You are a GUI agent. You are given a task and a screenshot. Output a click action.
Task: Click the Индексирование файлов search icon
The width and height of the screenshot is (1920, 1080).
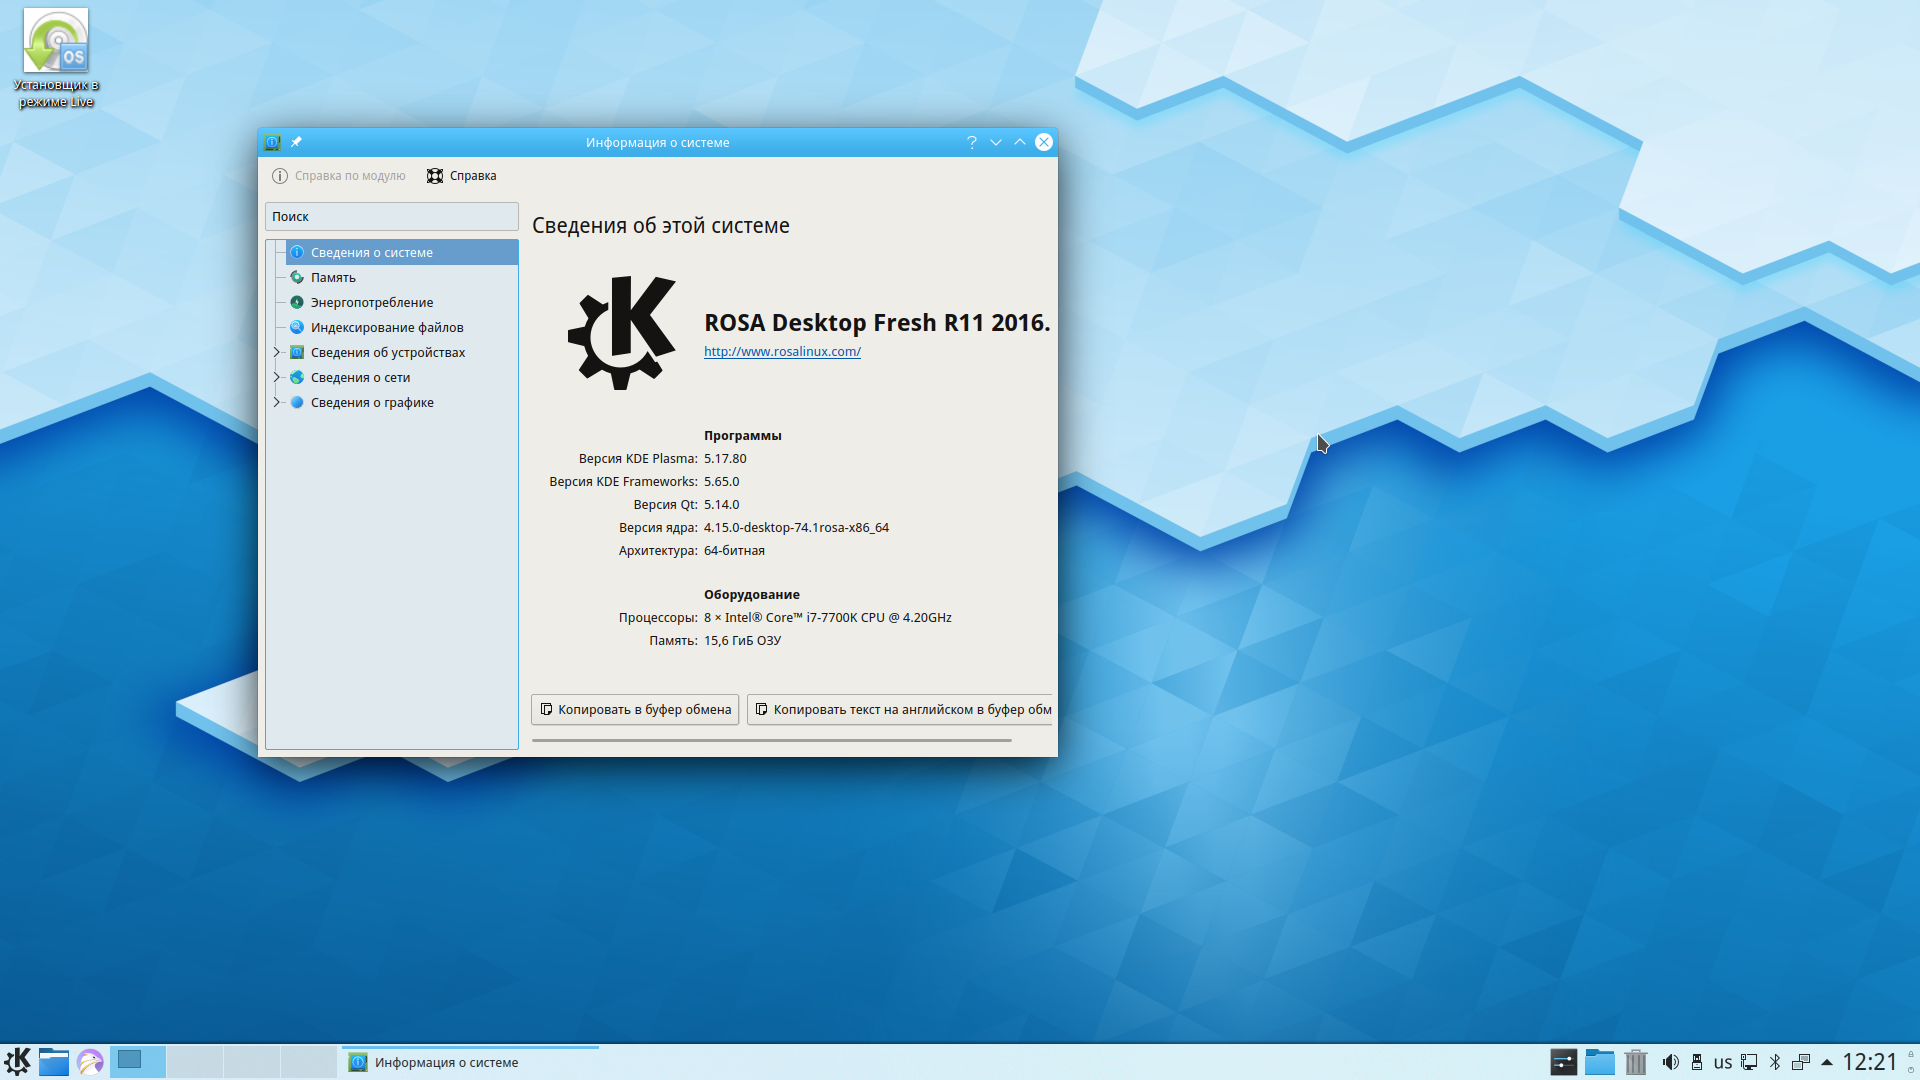(297, 327)
